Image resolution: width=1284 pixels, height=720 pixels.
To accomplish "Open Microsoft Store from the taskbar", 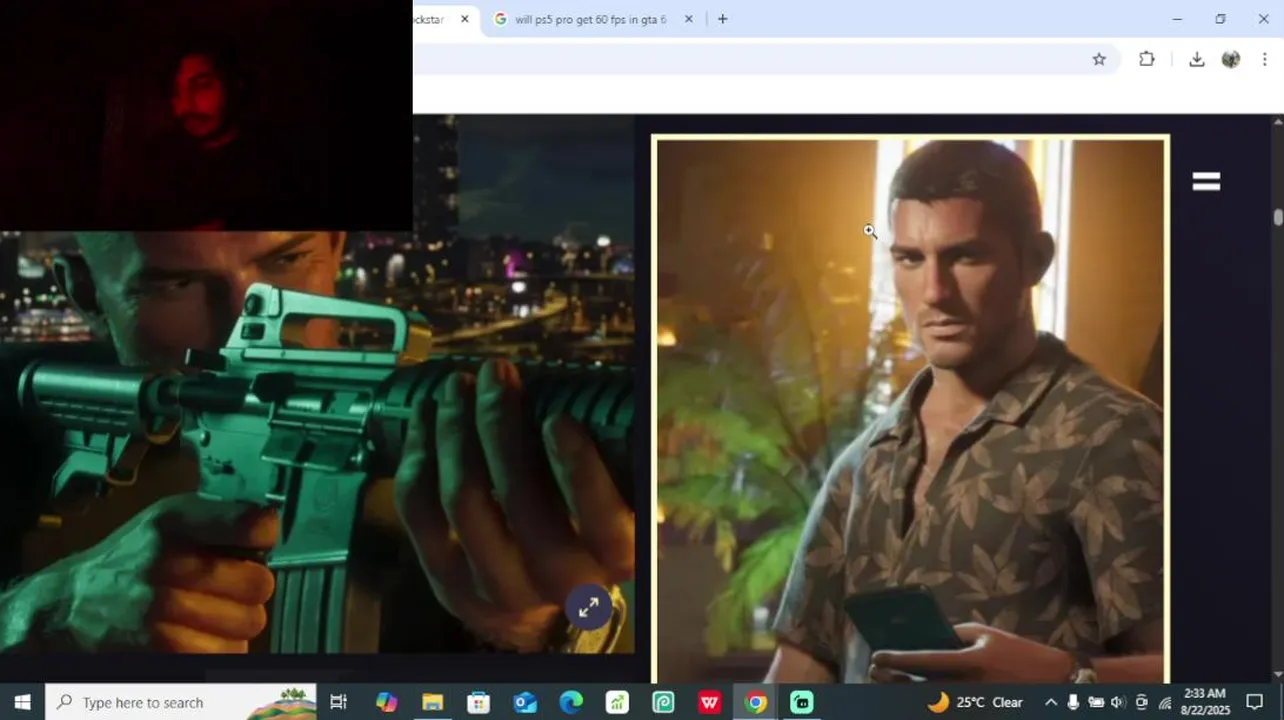I will (x=478, y=702).
